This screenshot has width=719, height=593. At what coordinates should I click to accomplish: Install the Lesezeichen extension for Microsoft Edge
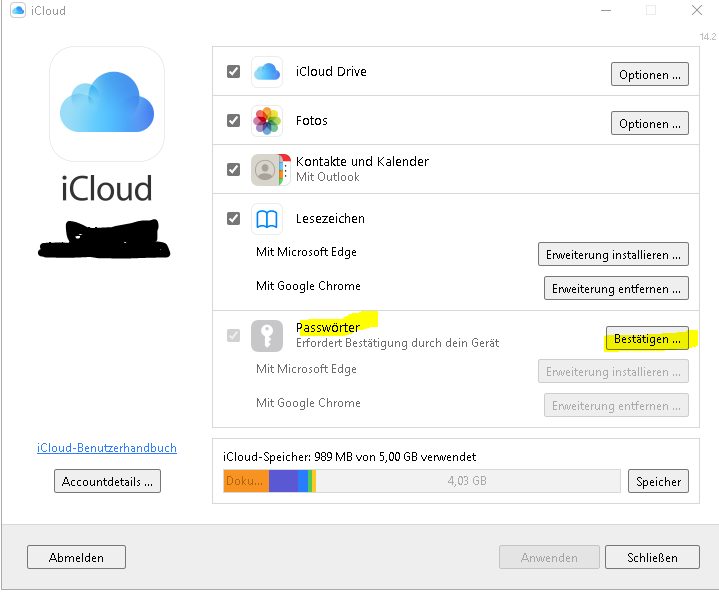click(x=613, y=254)
